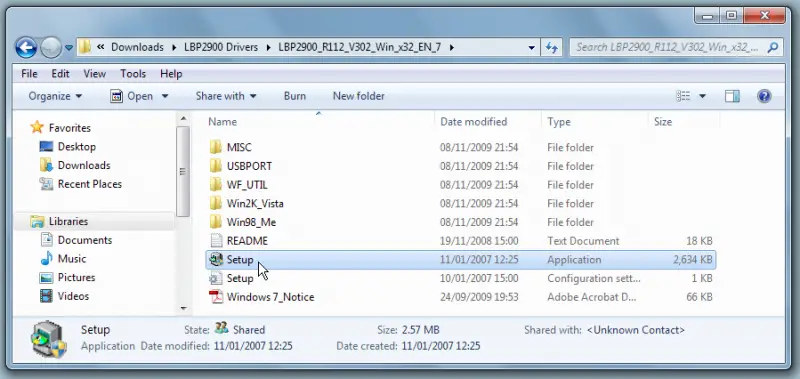Click the 'Text Document' type cell
This screenshot has height=379, width=800.
(x=583, y=241)
